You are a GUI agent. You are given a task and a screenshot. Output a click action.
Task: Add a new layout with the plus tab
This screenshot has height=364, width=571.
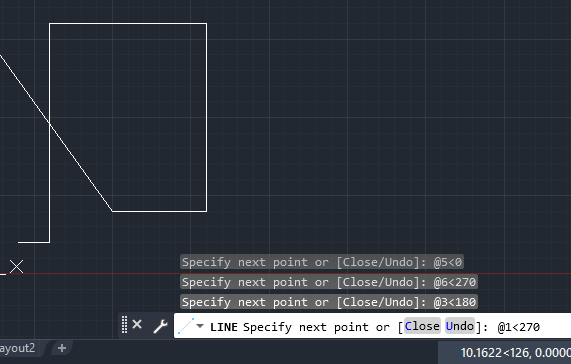(x=62, y=348)
